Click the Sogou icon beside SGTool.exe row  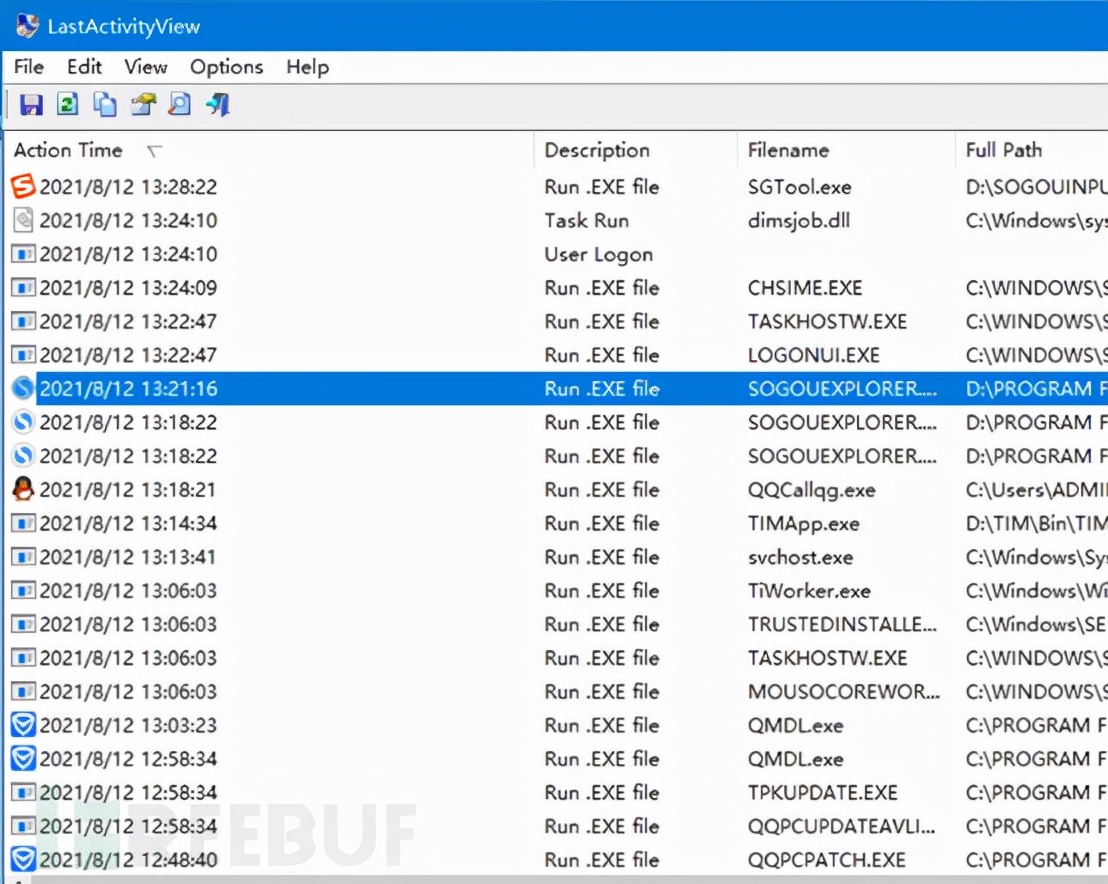pos(23,187)
